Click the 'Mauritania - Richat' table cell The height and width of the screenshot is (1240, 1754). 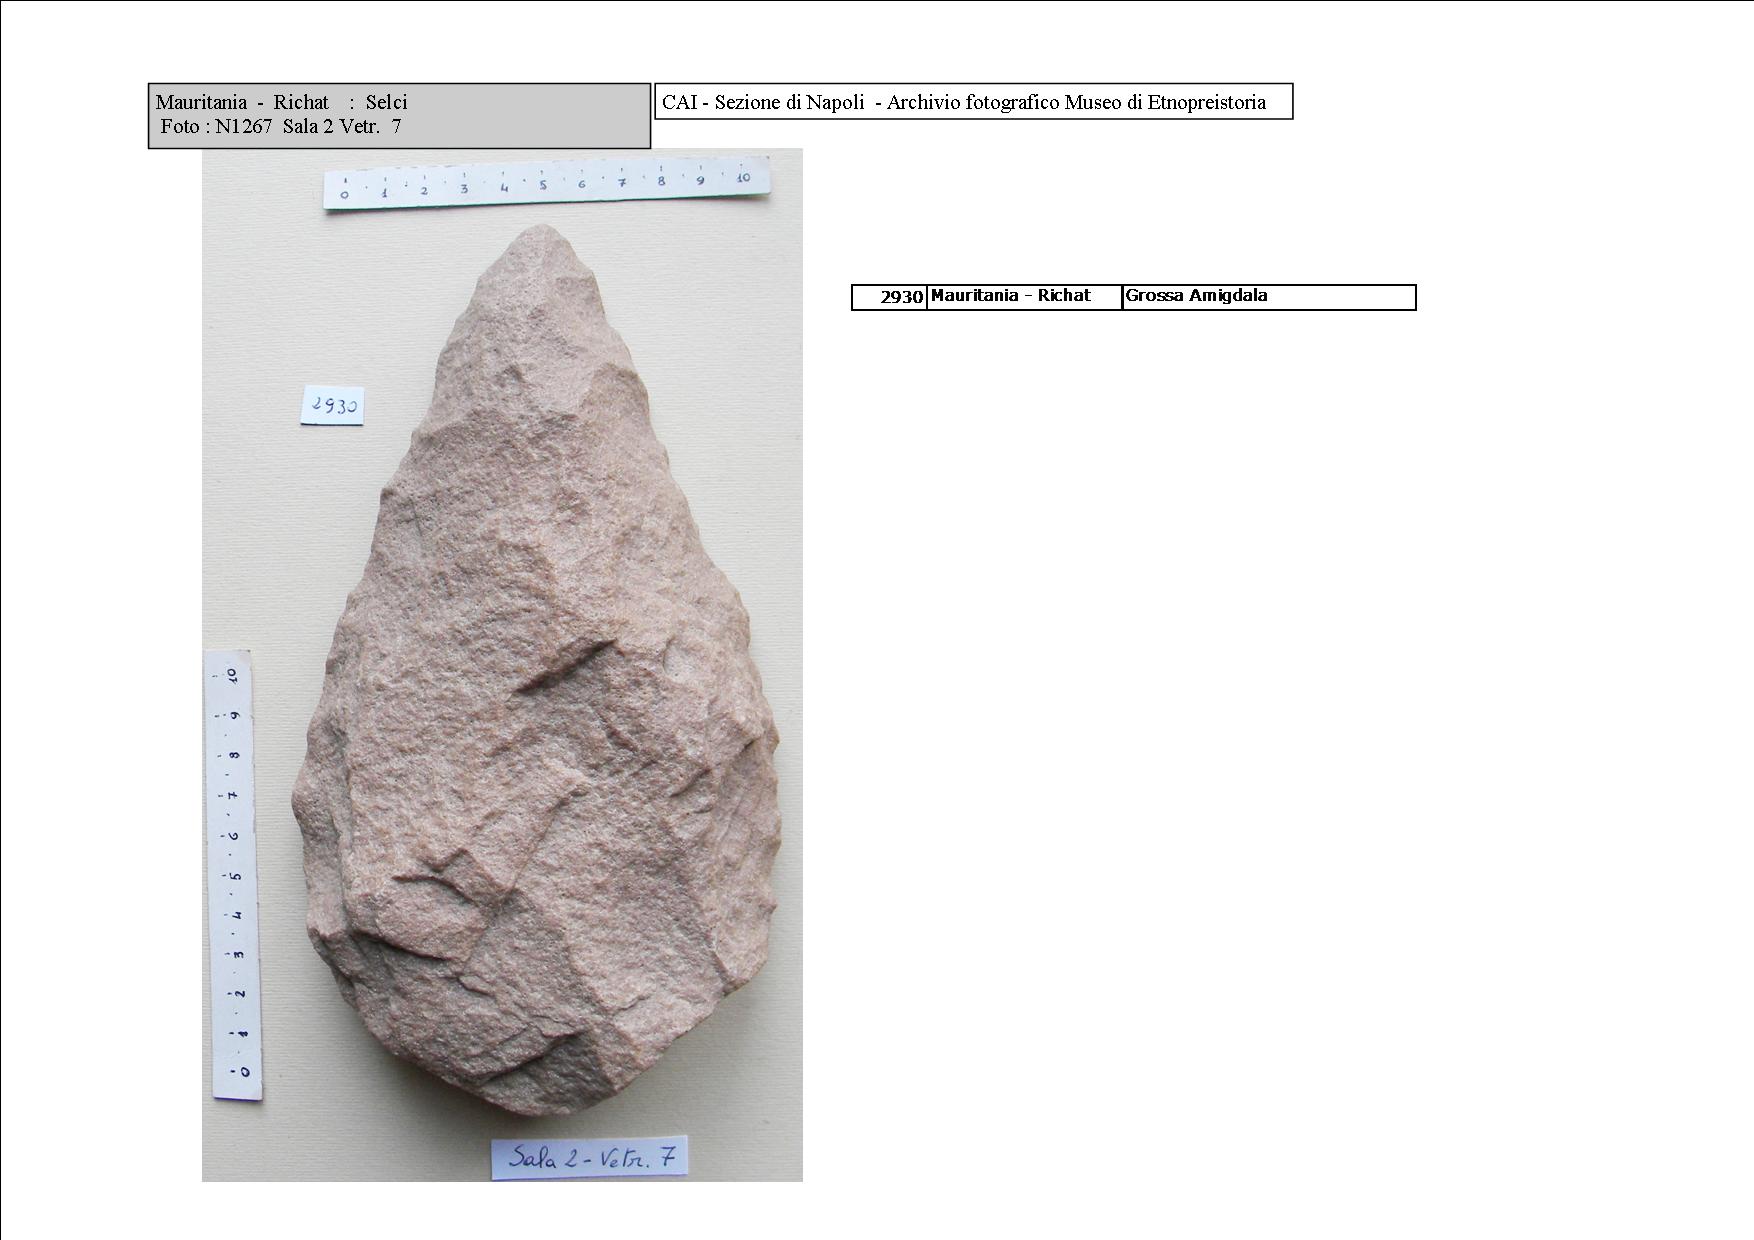click(1024, 297)
